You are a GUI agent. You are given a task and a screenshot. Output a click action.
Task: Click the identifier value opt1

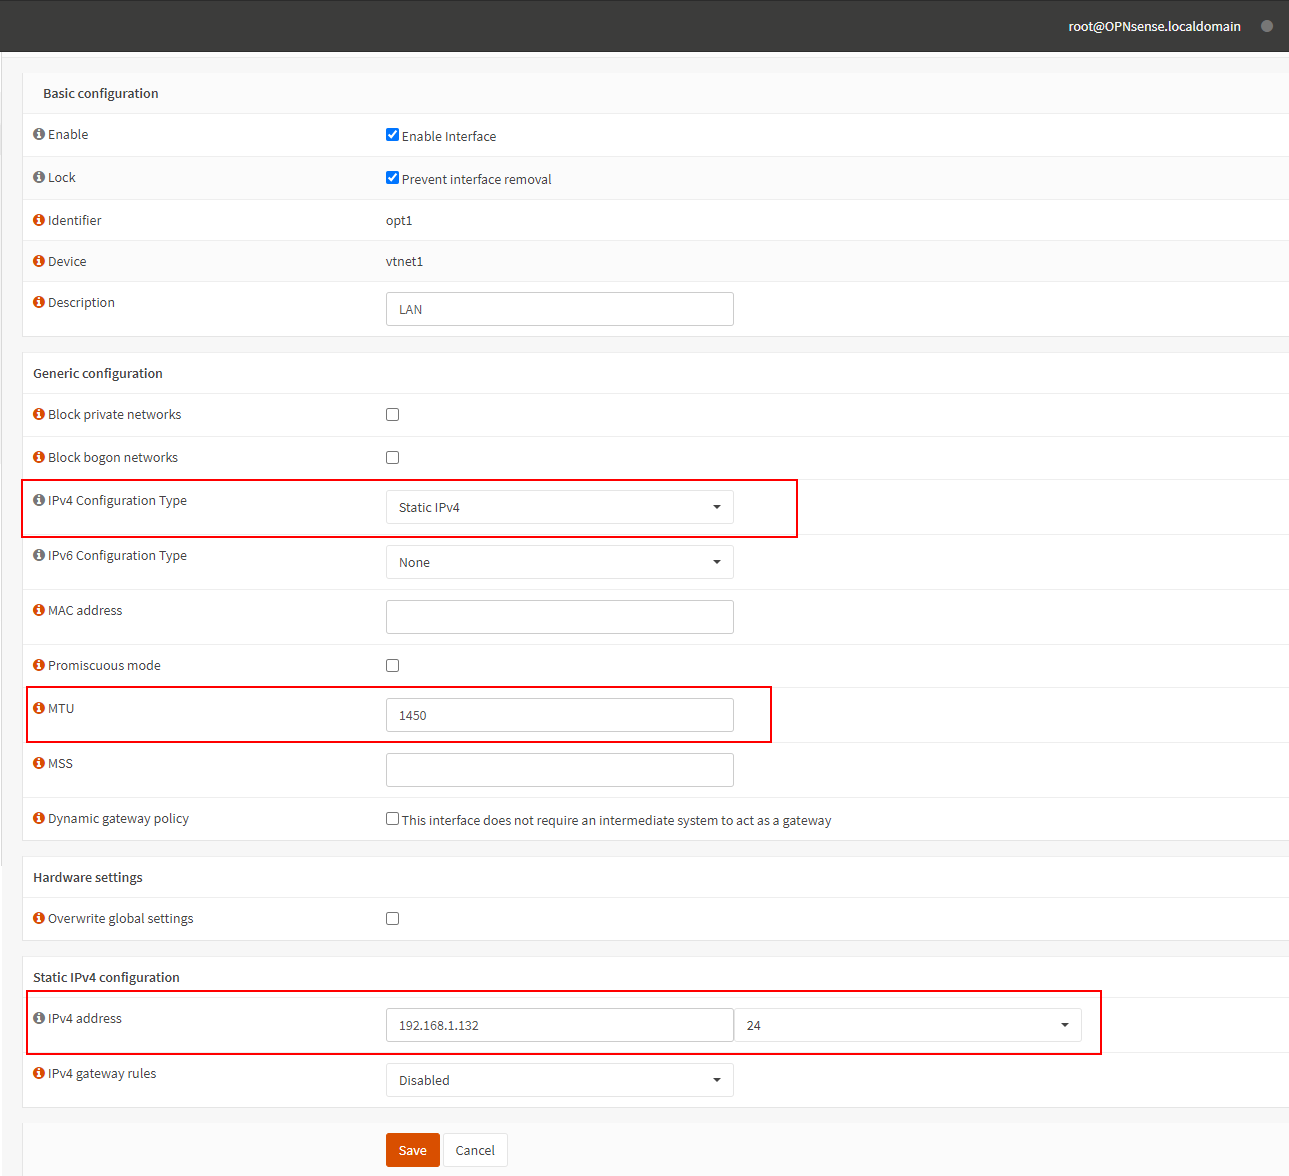pos(399,220)
